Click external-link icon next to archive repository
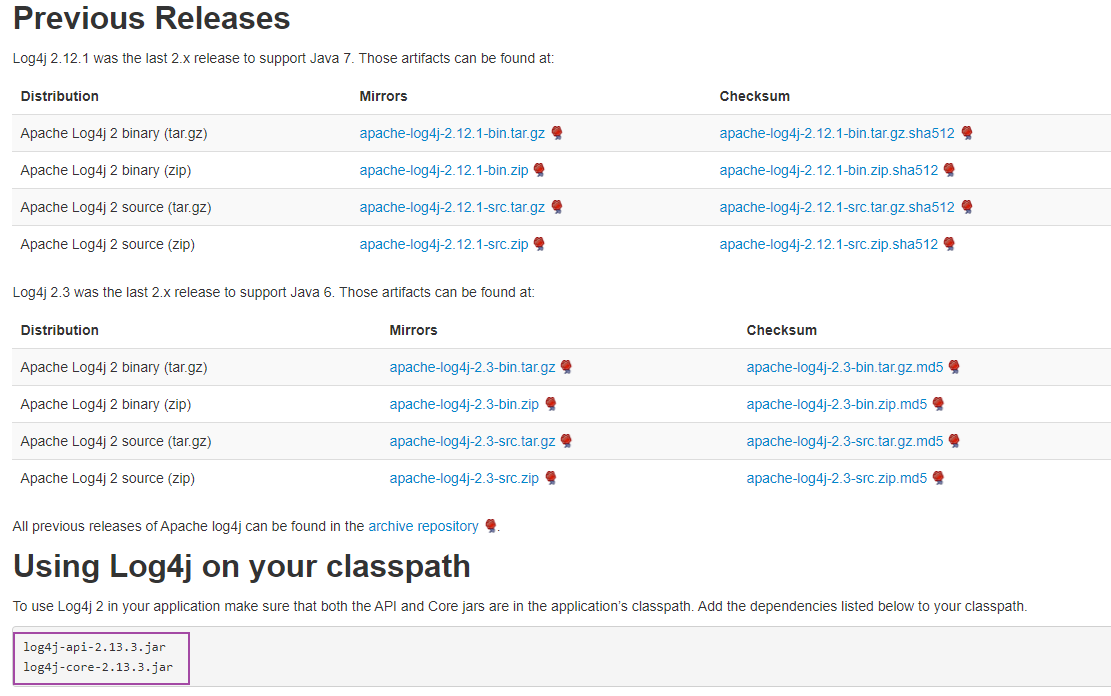1111x696 pixels. click(490, 526)
